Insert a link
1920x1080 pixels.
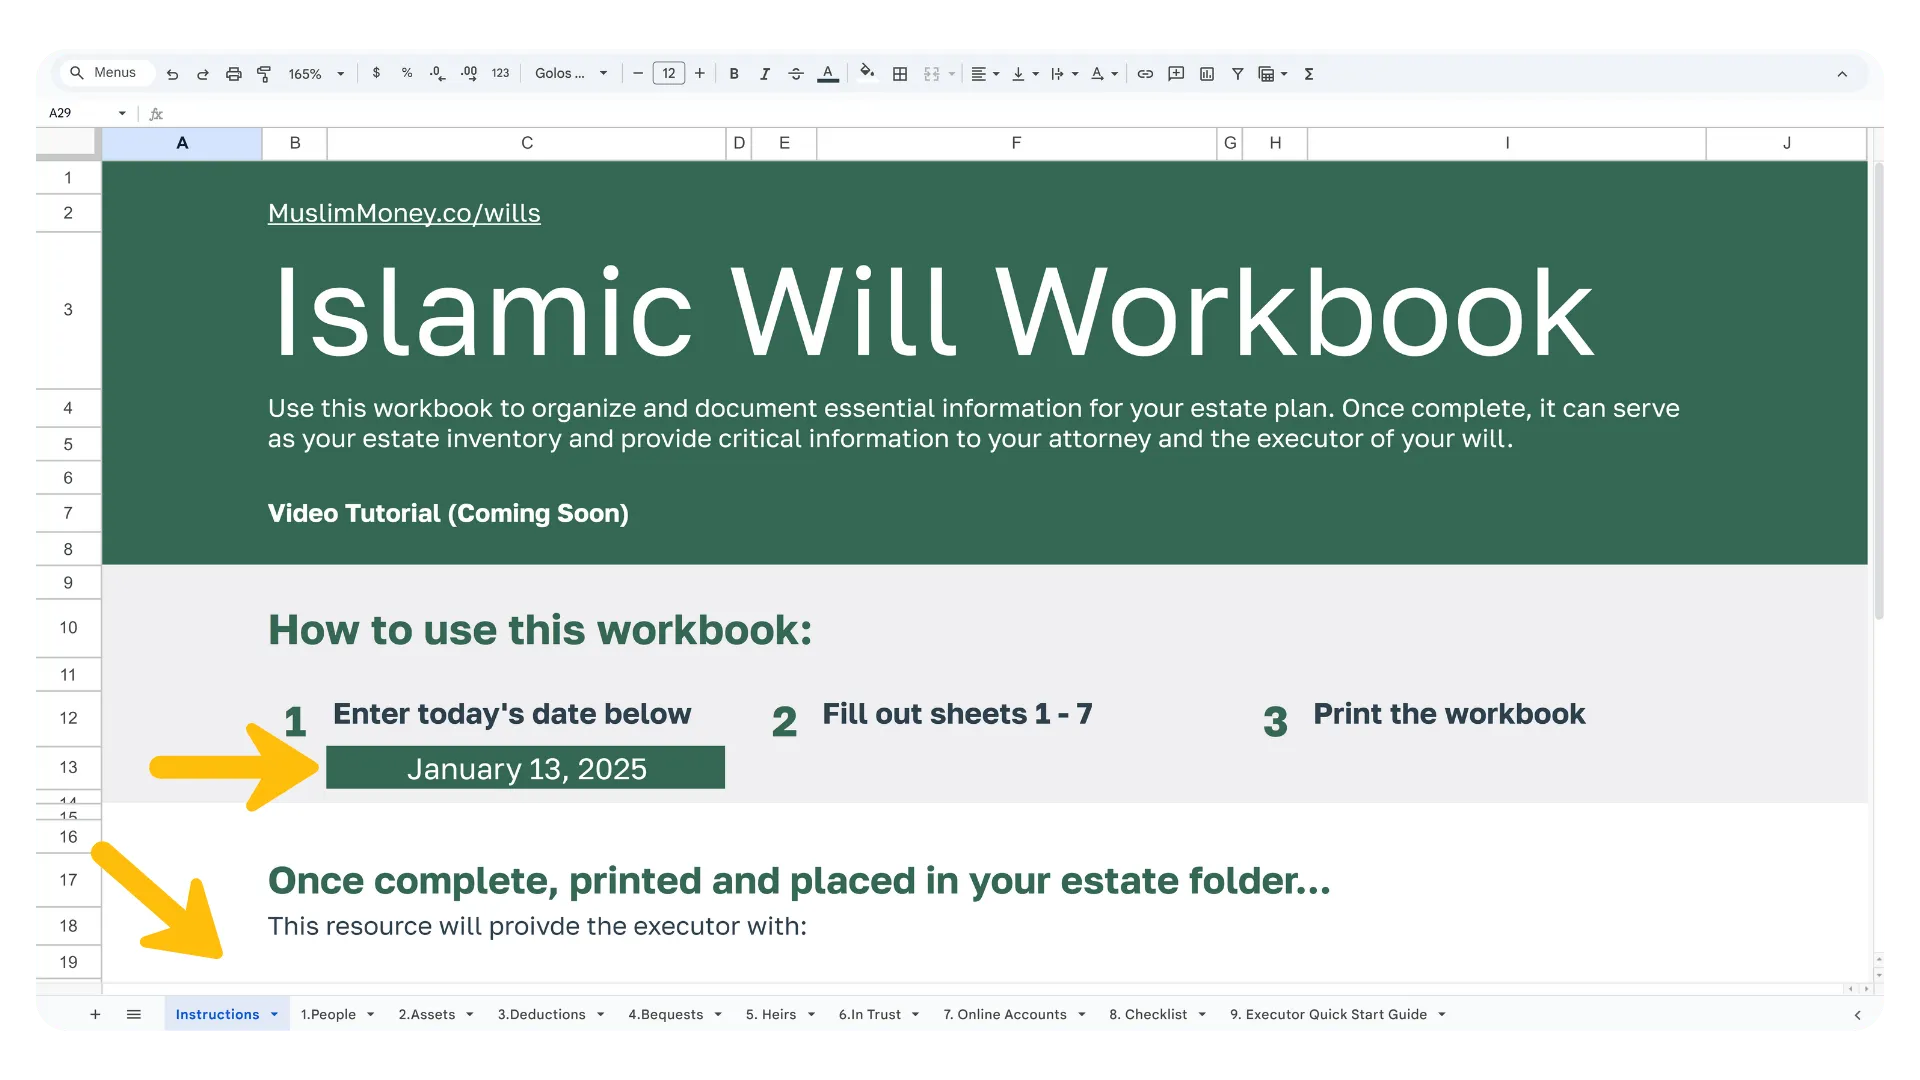pos(1146,74)
